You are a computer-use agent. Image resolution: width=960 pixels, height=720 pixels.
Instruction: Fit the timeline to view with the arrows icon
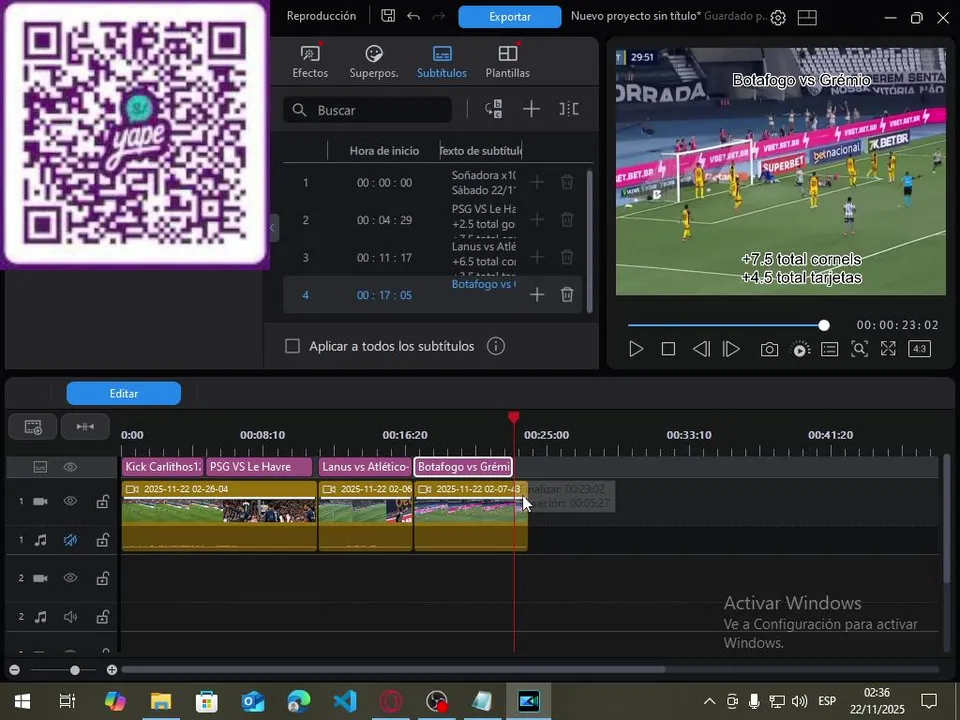tap(85, 427)
